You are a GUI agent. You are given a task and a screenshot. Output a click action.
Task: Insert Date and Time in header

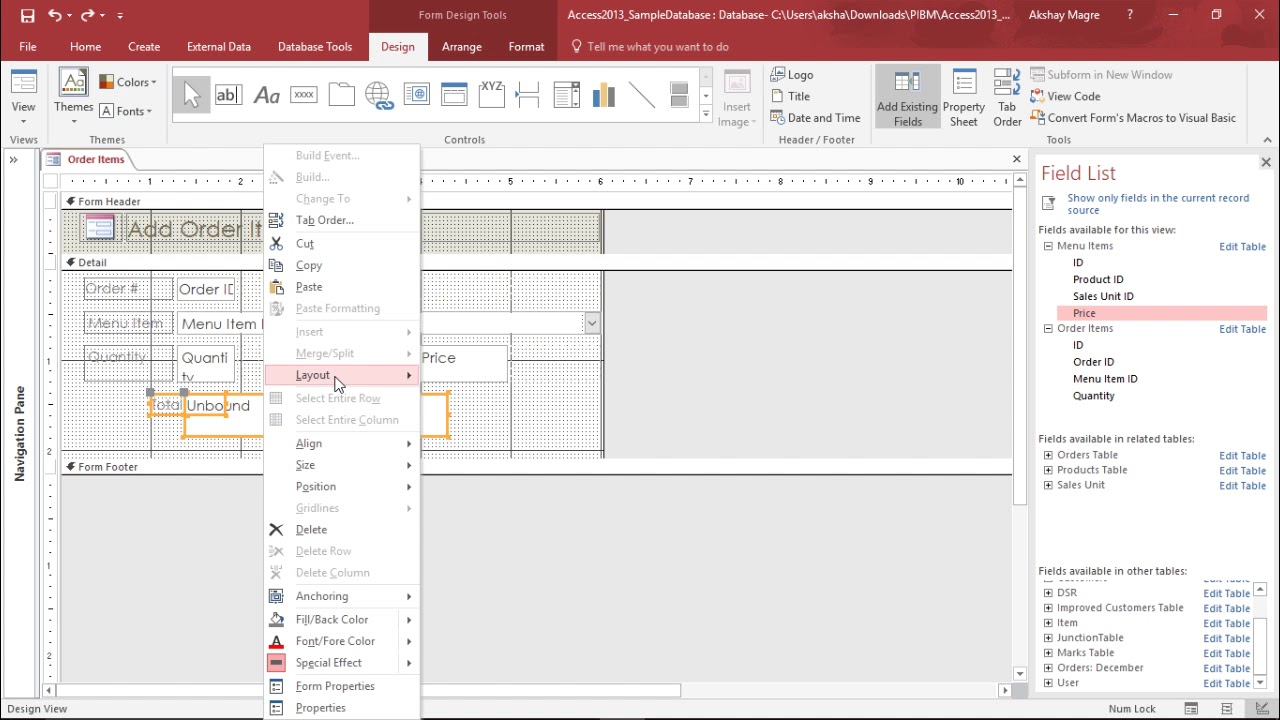(x=815, y=118)
